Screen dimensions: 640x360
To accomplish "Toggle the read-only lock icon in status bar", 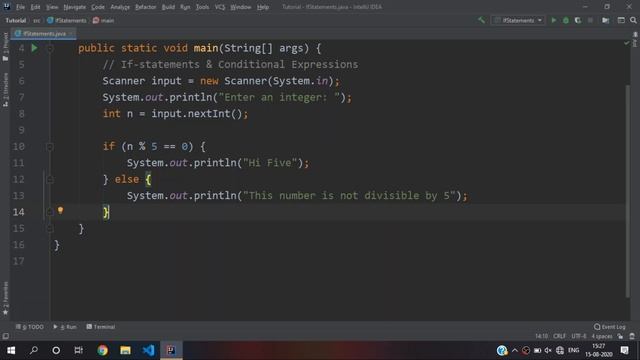I will click(620, 336).
